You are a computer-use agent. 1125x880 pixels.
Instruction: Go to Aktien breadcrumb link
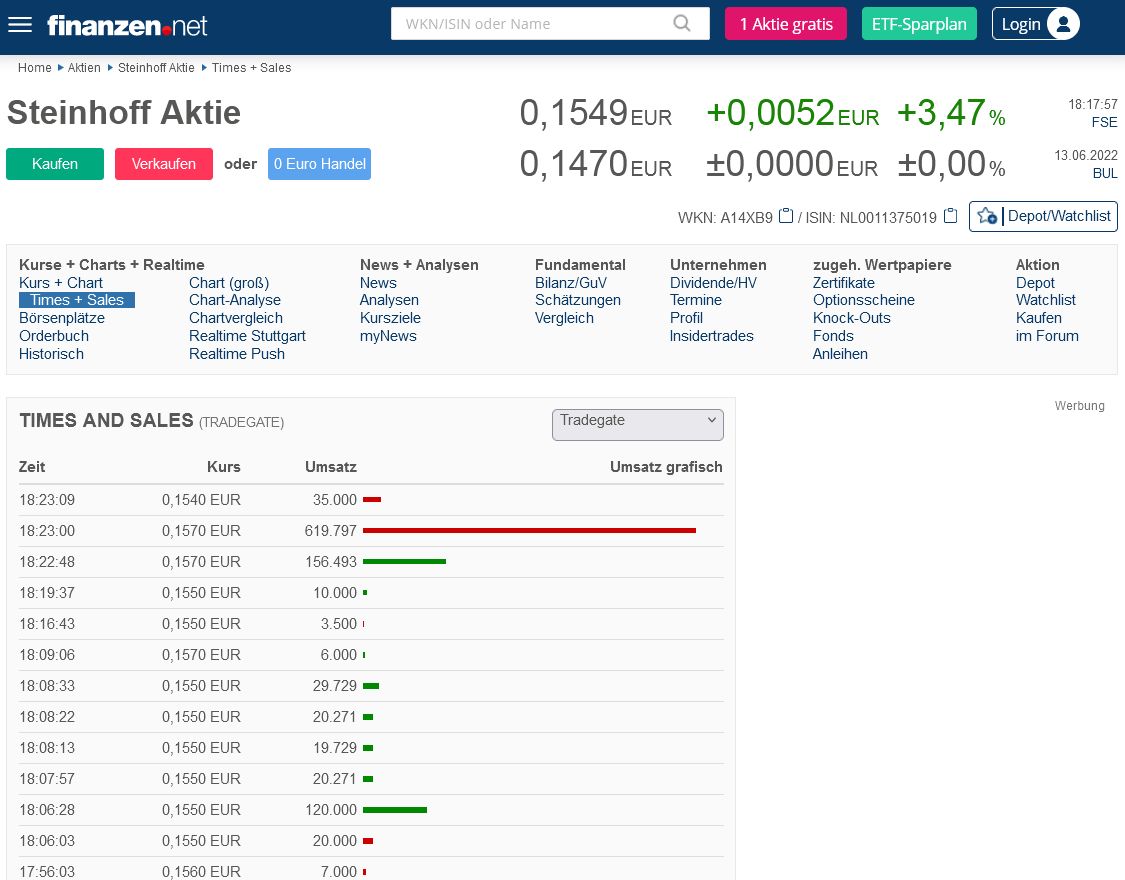(x=84, y=68)
